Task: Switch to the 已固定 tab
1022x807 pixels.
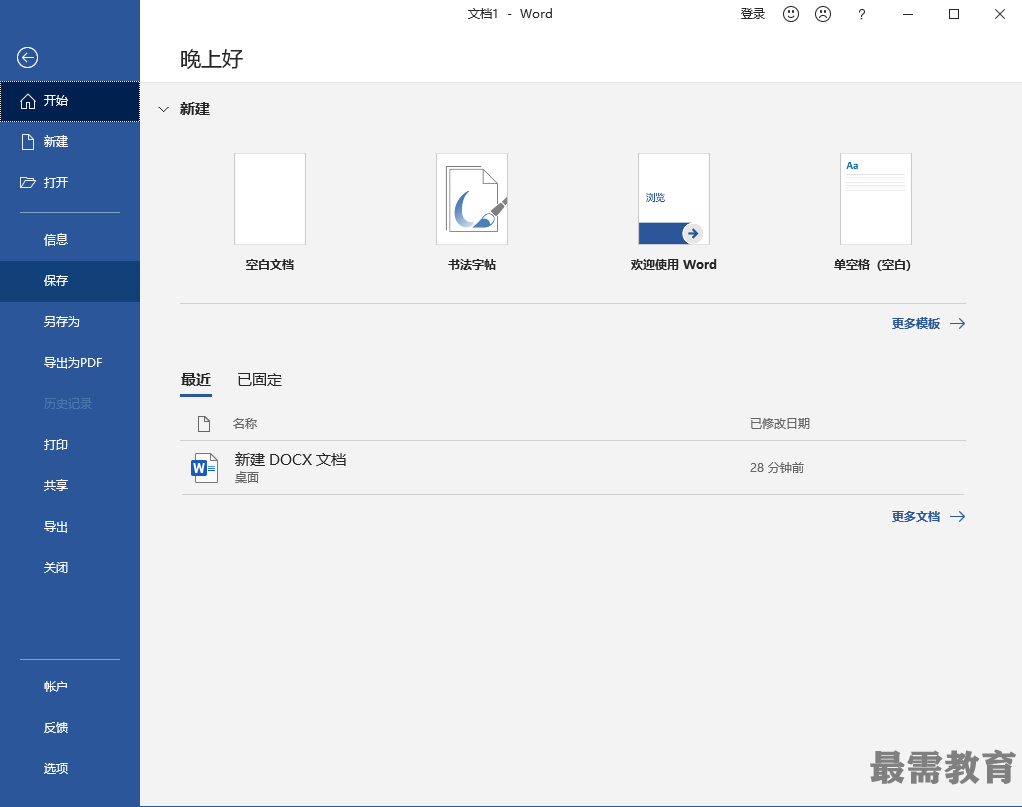Action: (x=259, y=380)
